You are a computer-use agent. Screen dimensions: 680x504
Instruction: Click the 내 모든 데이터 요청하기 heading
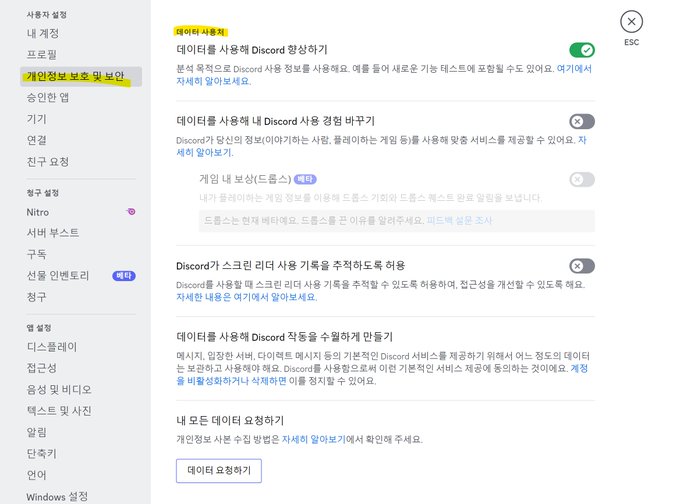[230, 420]
